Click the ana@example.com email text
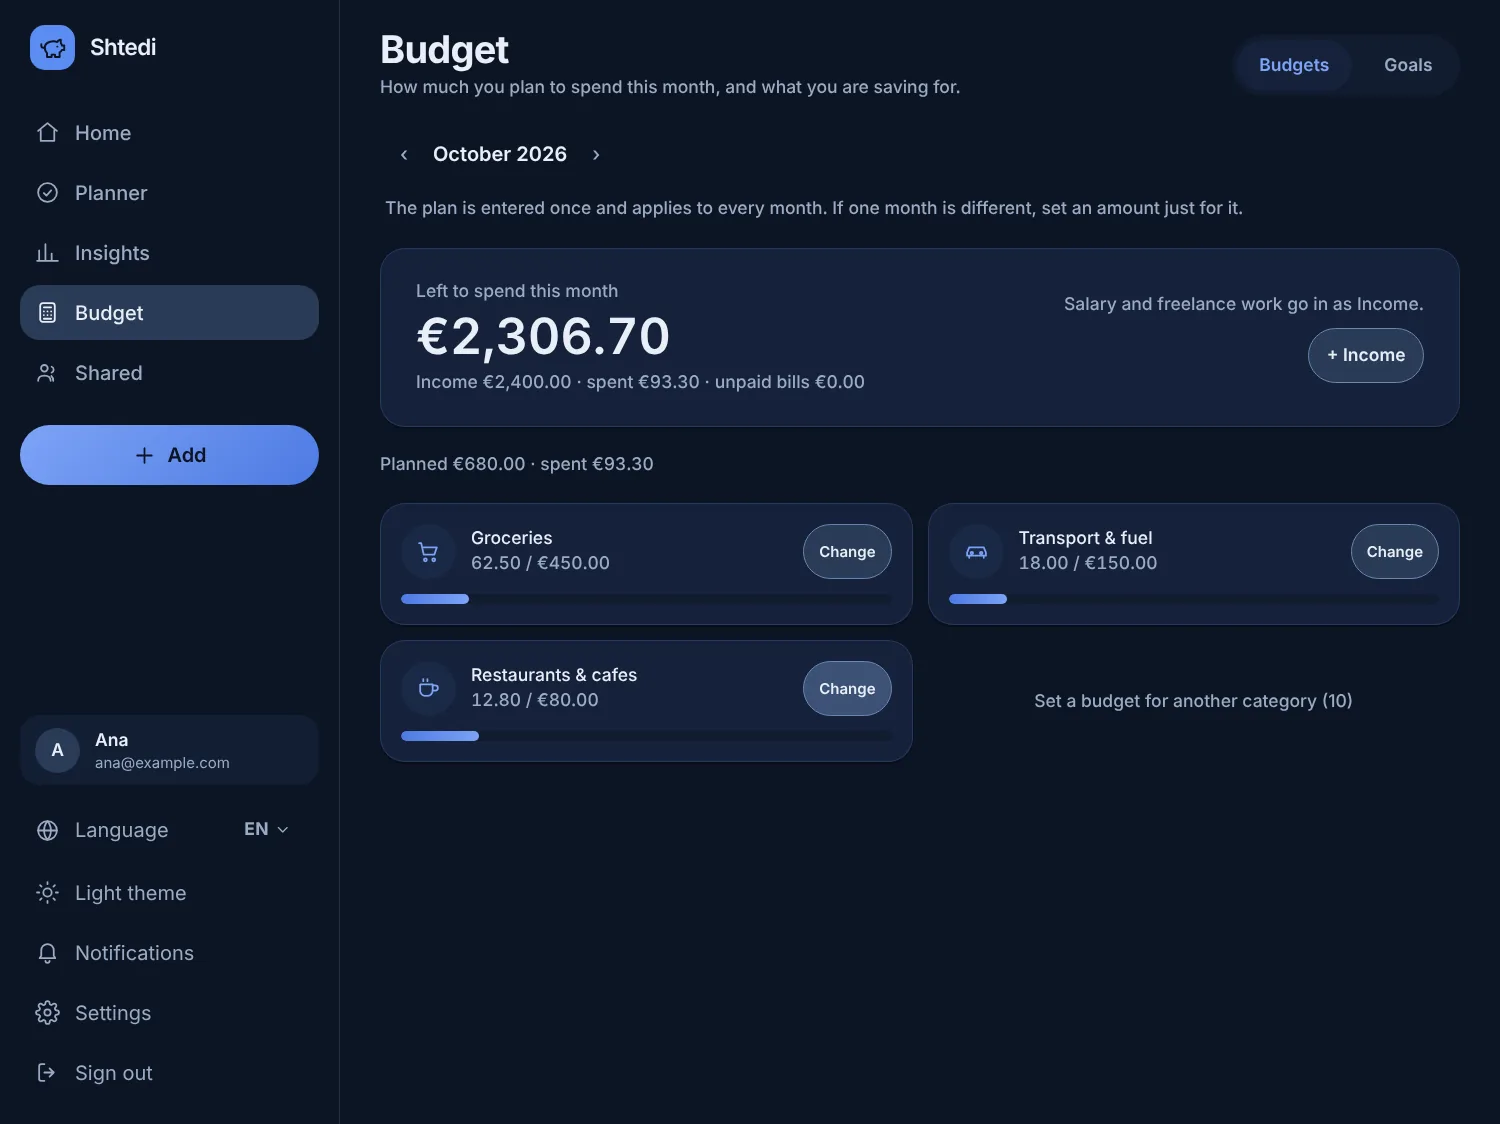 point(162,763)
